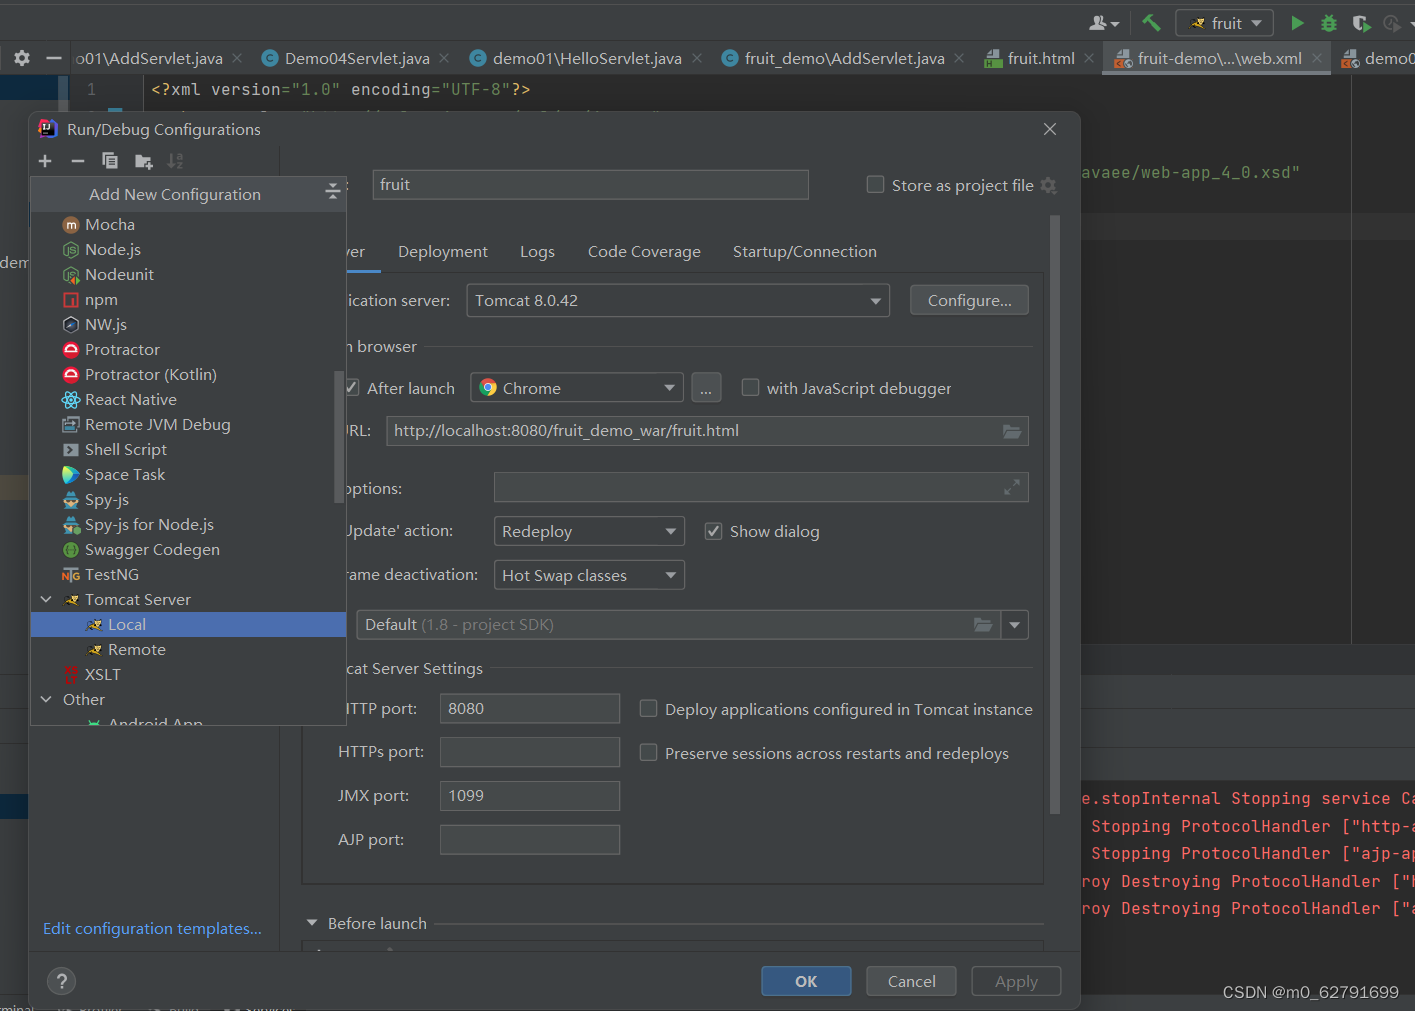This screenshot has width=1415, height=1011.
Task: Click the Debug bug icon in main toolbar
Action: point(1329,23)
